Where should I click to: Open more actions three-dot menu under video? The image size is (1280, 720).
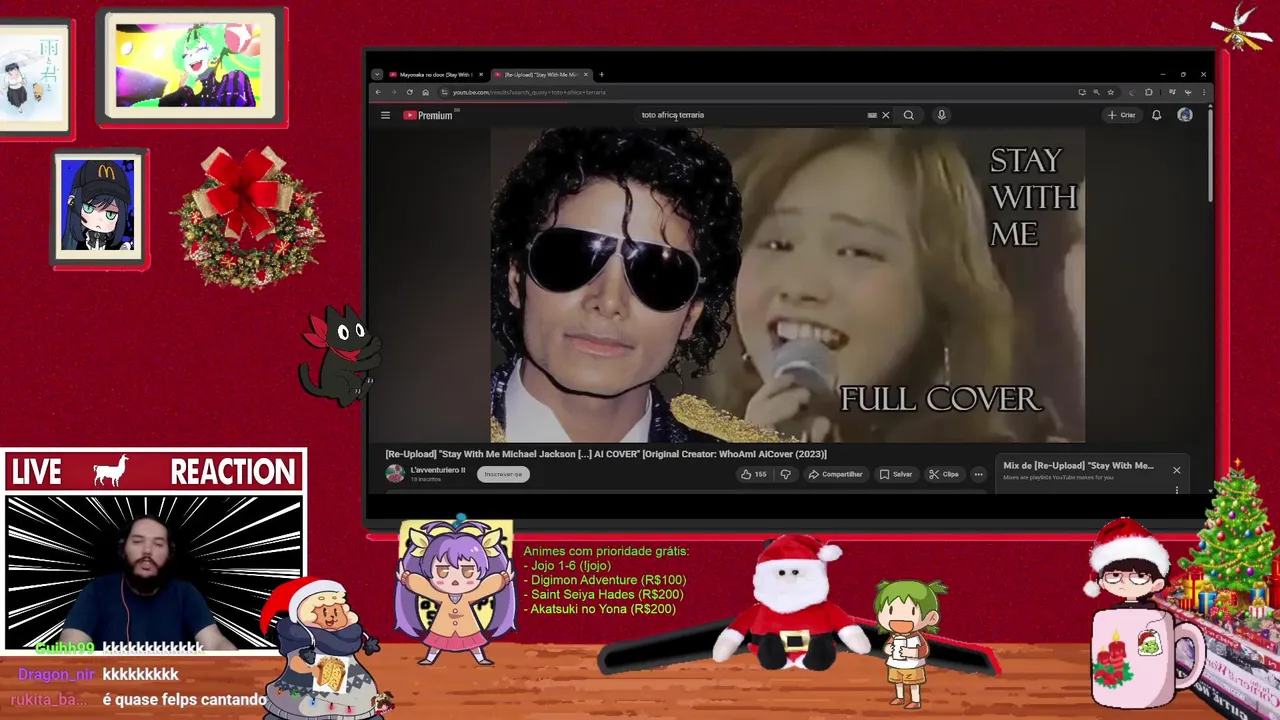(x=979, y=474)
